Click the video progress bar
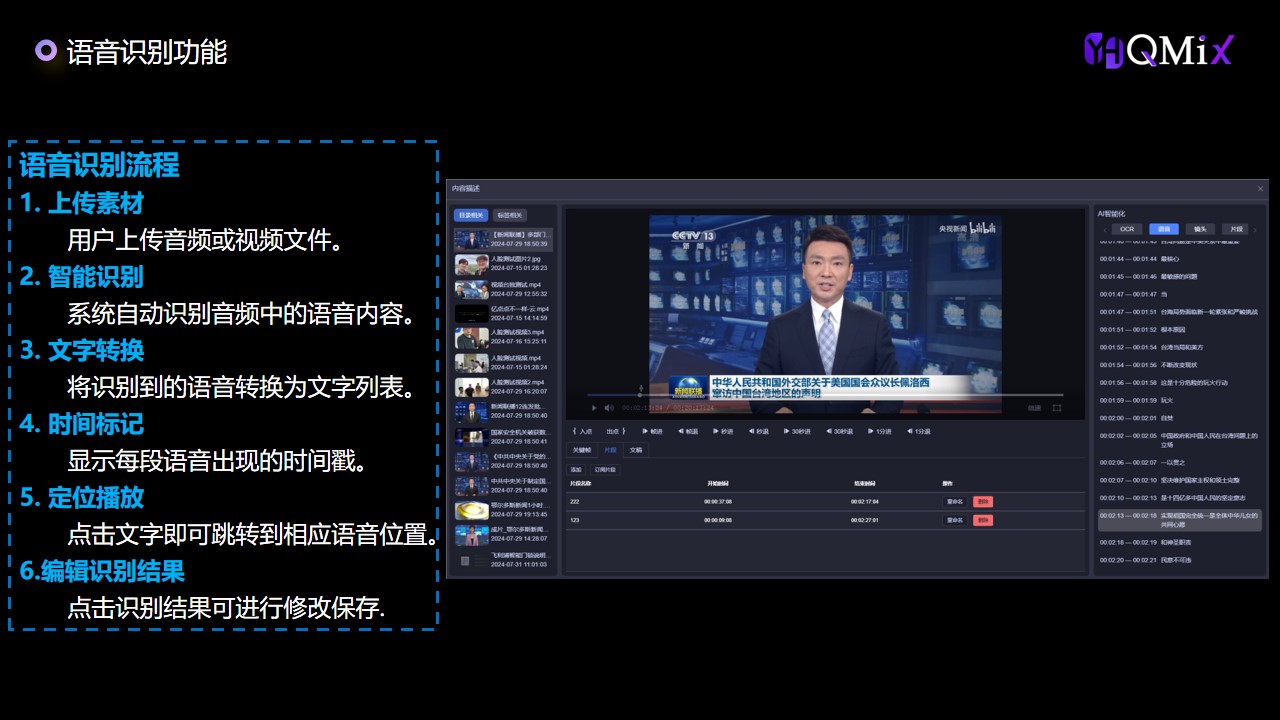This screenshot has width=1280, height=720. pyautogui.click(x=825, y=395)
